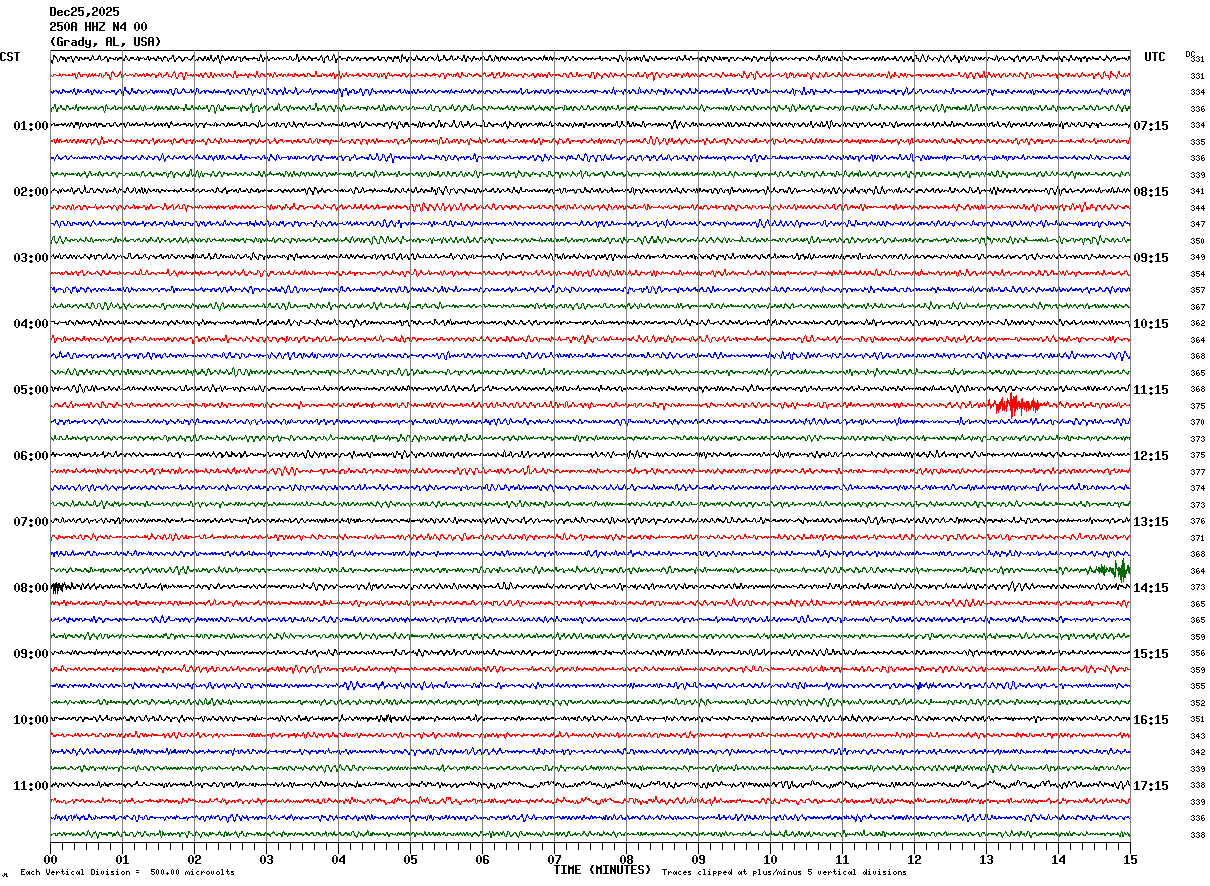Click minute 07 on the time axis
Image resolution: width=1210 pixels, height=886 pixels.
pyautogui.click(x=554, y=860)
